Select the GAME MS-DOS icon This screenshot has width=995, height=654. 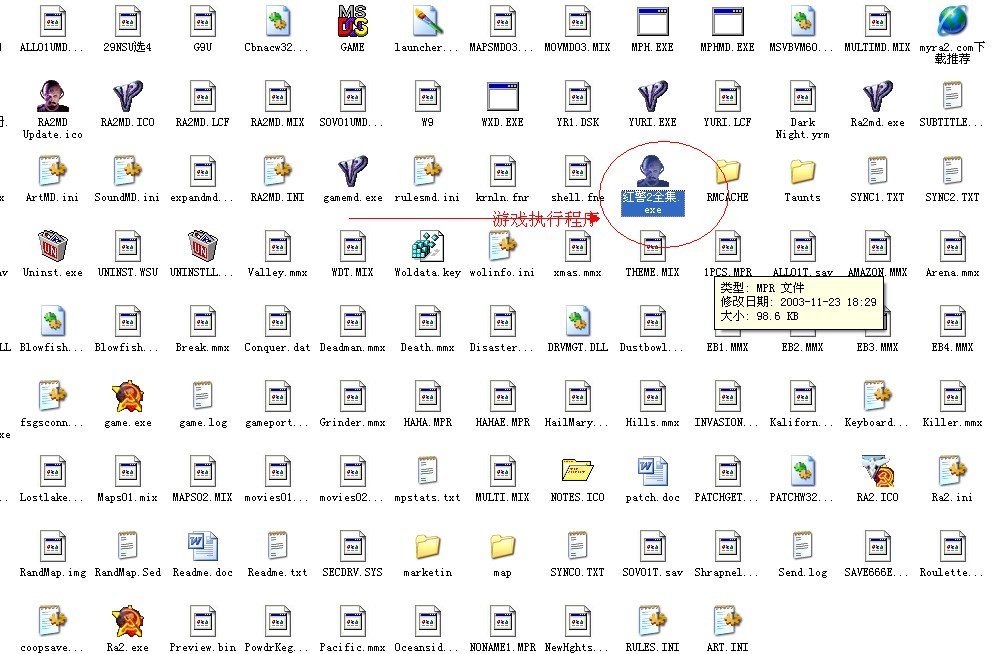pos(352,22)
